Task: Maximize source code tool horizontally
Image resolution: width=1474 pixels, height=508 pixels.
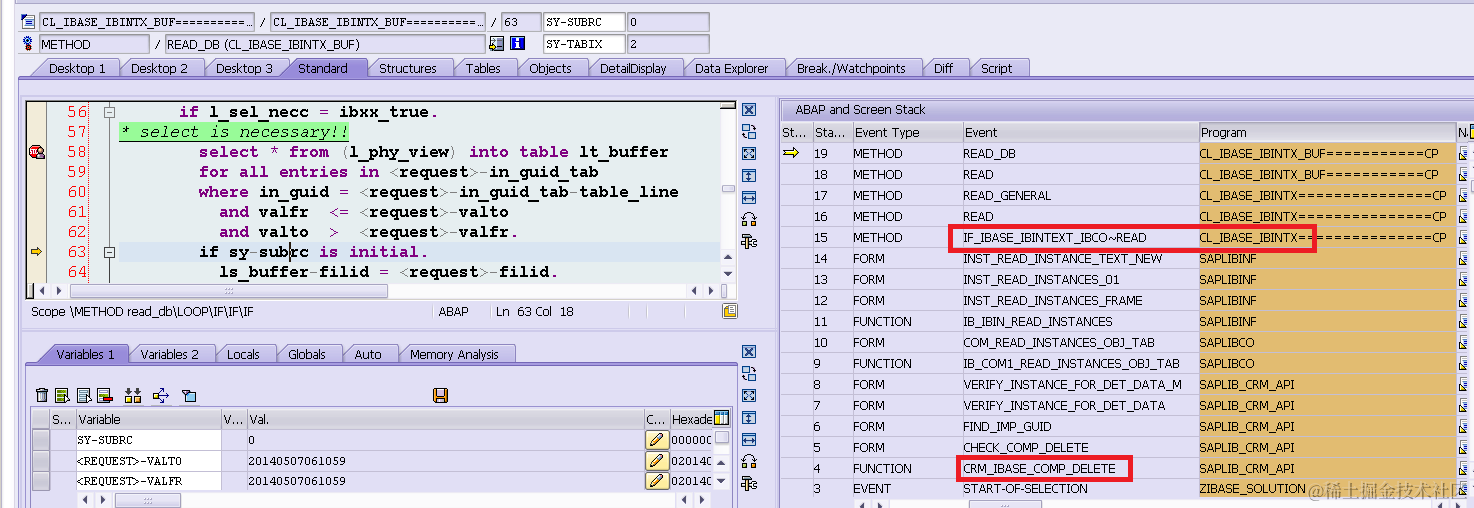Action: pos(749,198)
